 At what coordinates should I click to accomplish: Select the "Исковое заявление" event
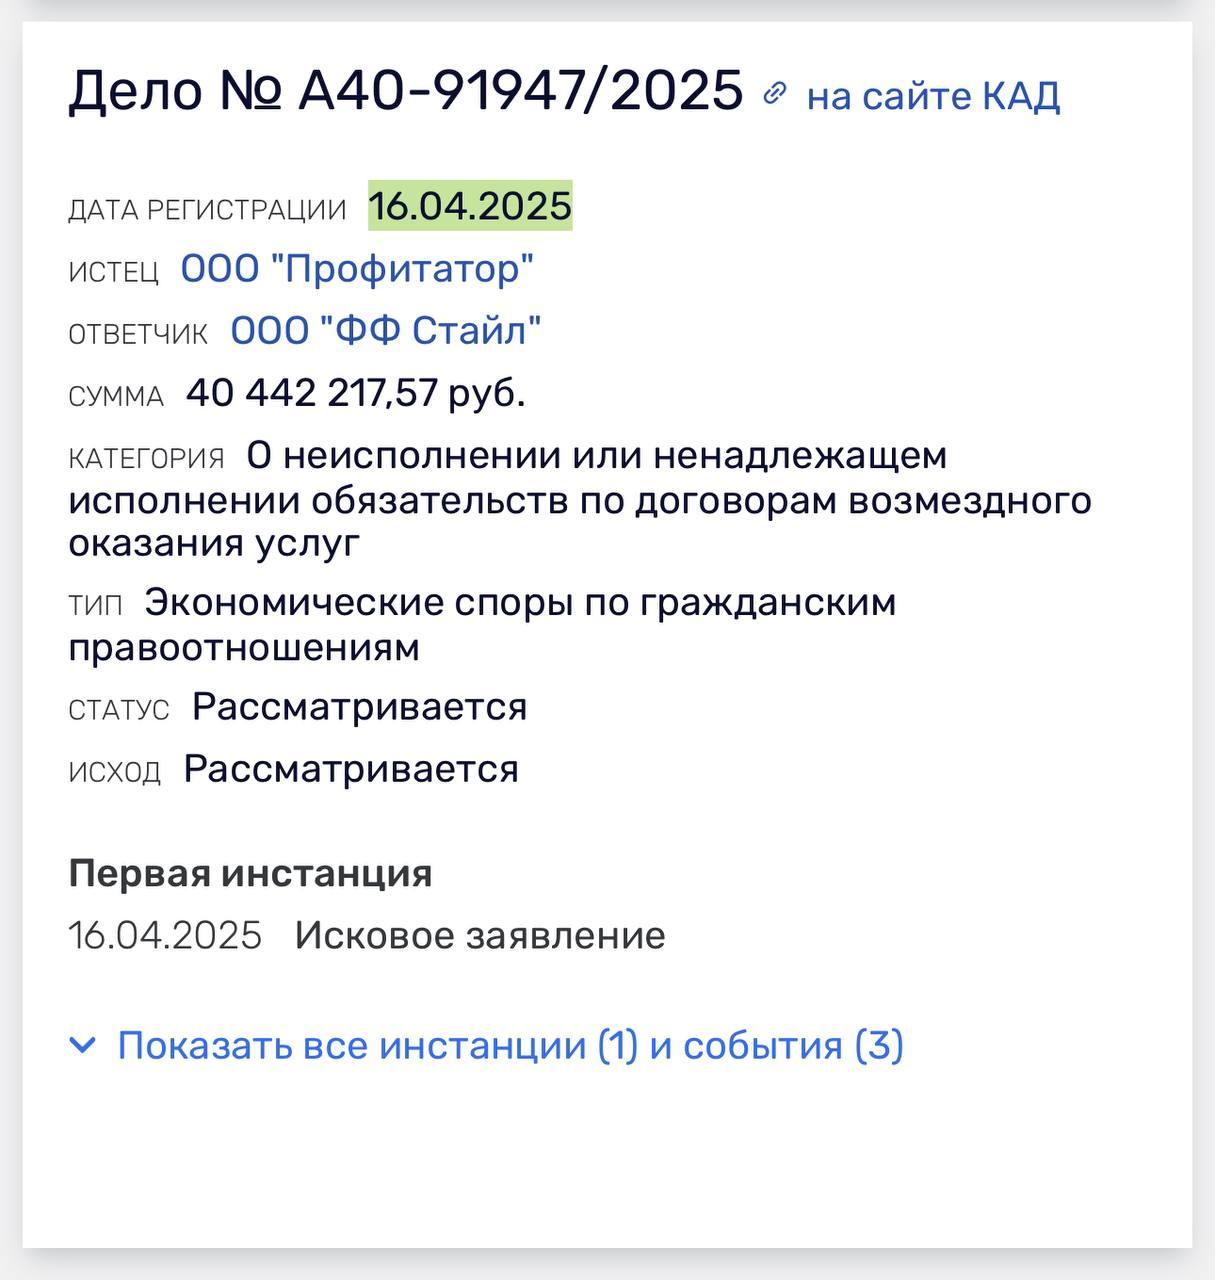(x=480, y=936)
